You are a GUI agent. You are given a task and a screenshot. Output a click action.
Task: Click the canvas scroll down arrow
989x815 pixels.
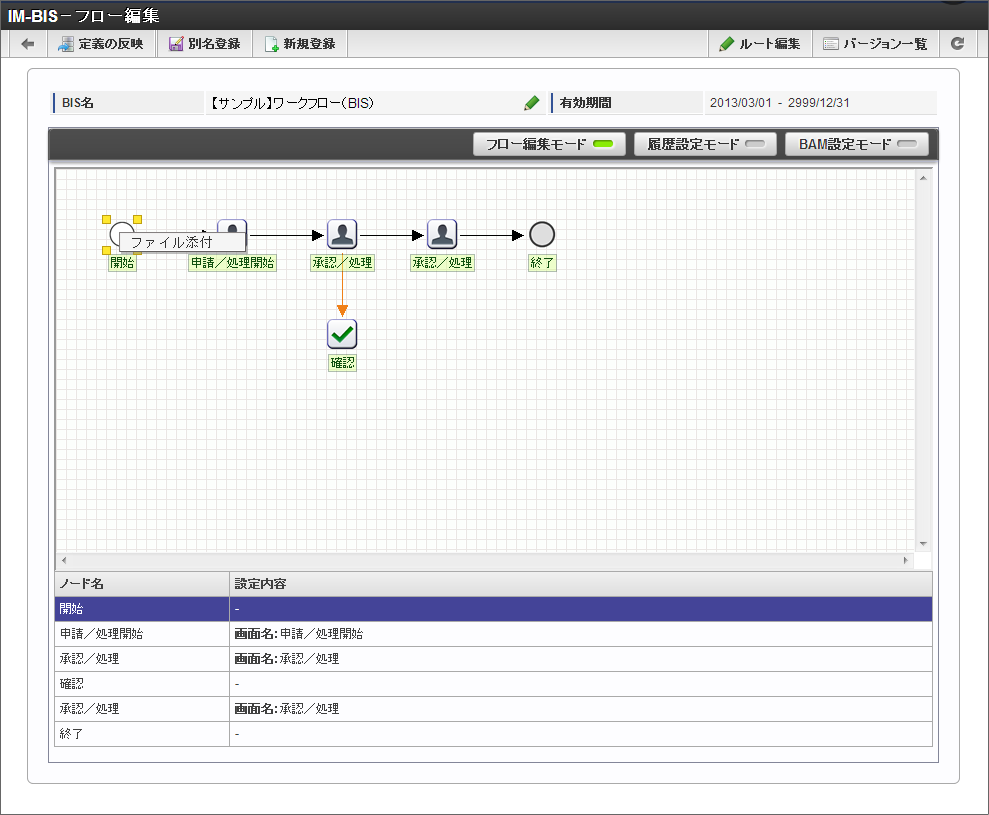tap(923, 544)
